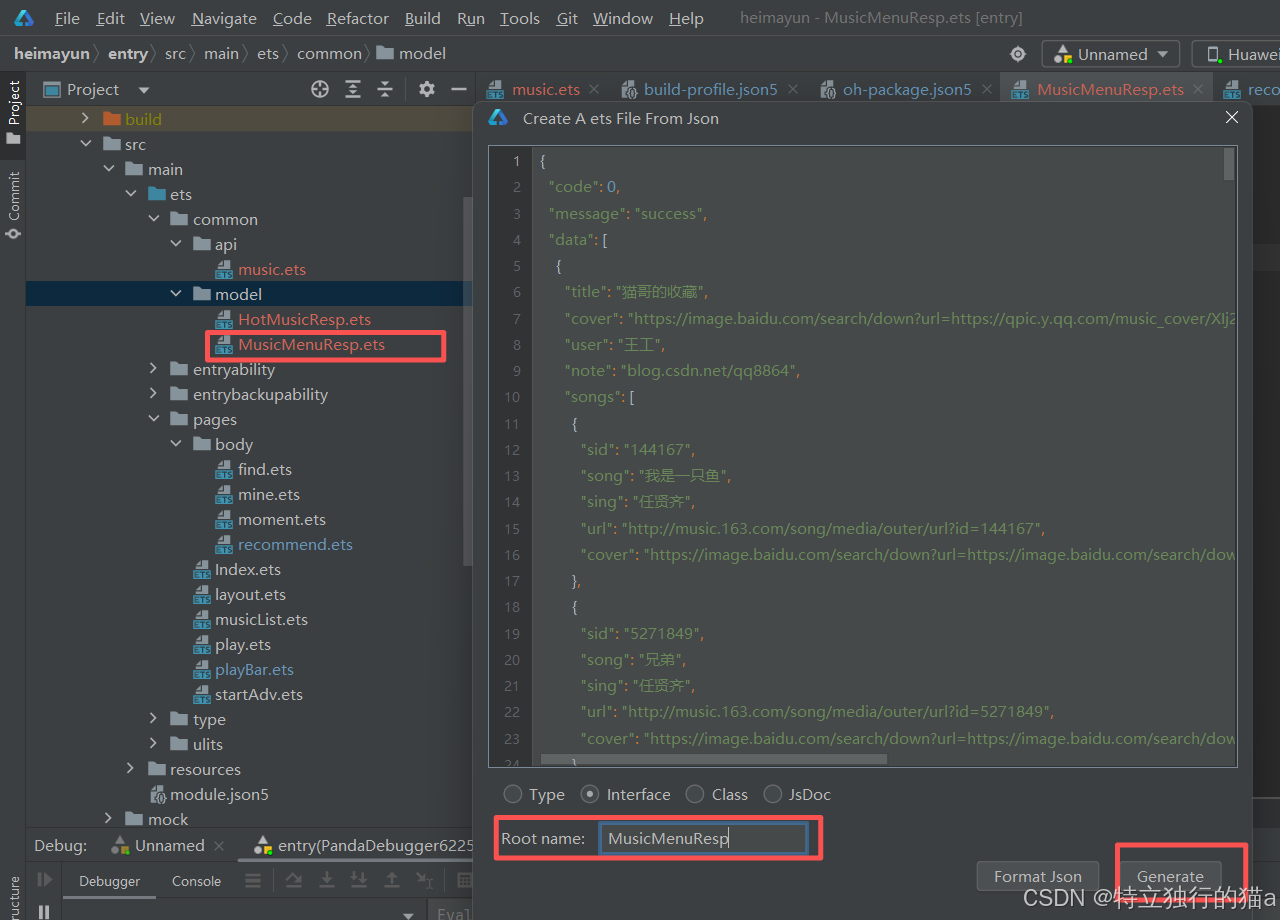Select playBar.ets in project tree
Screen dimensions: 1280x920
[254, 669]
